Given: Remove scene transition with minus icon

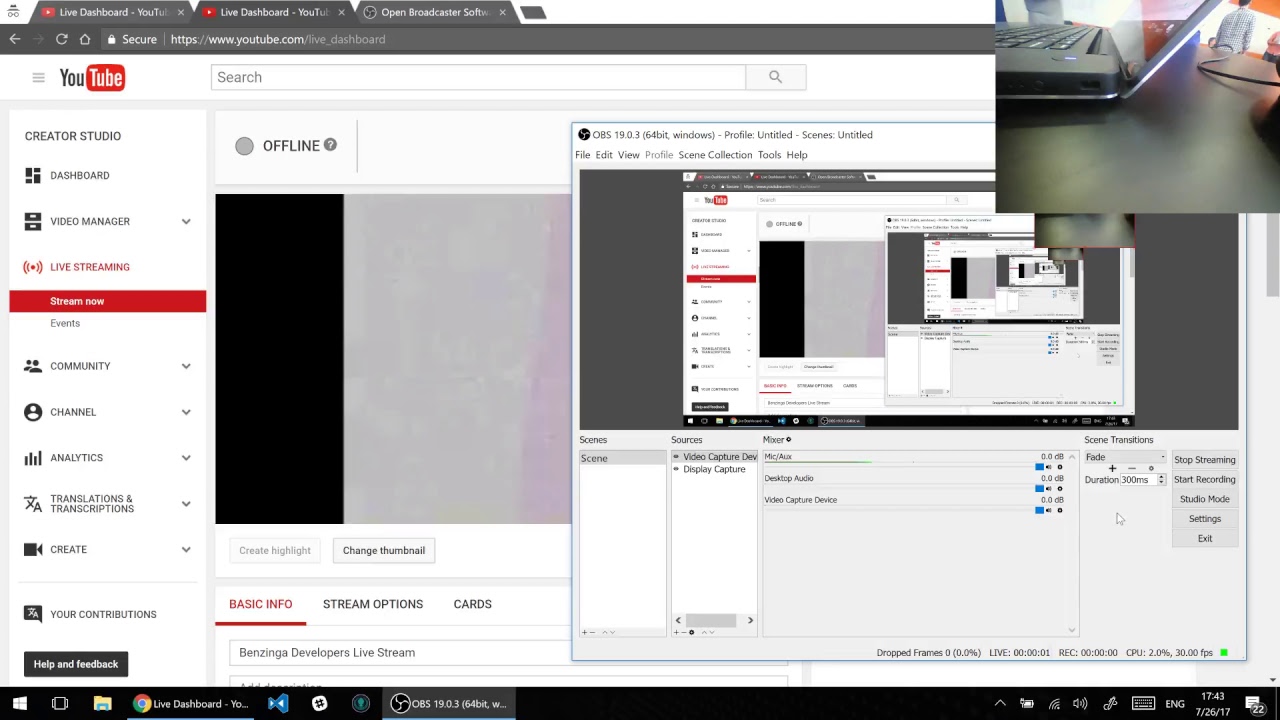Looking at the screenshot, I should tap(1132, 469).
